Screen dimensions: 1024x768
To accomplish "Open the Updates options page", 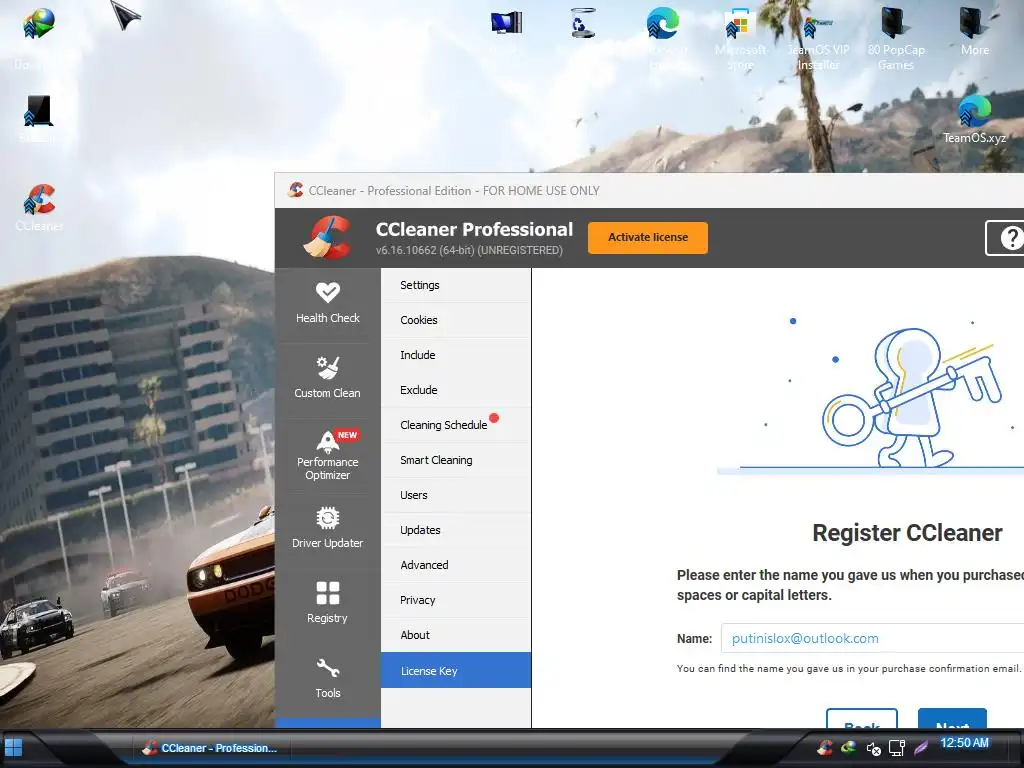I will coord(456,530).
